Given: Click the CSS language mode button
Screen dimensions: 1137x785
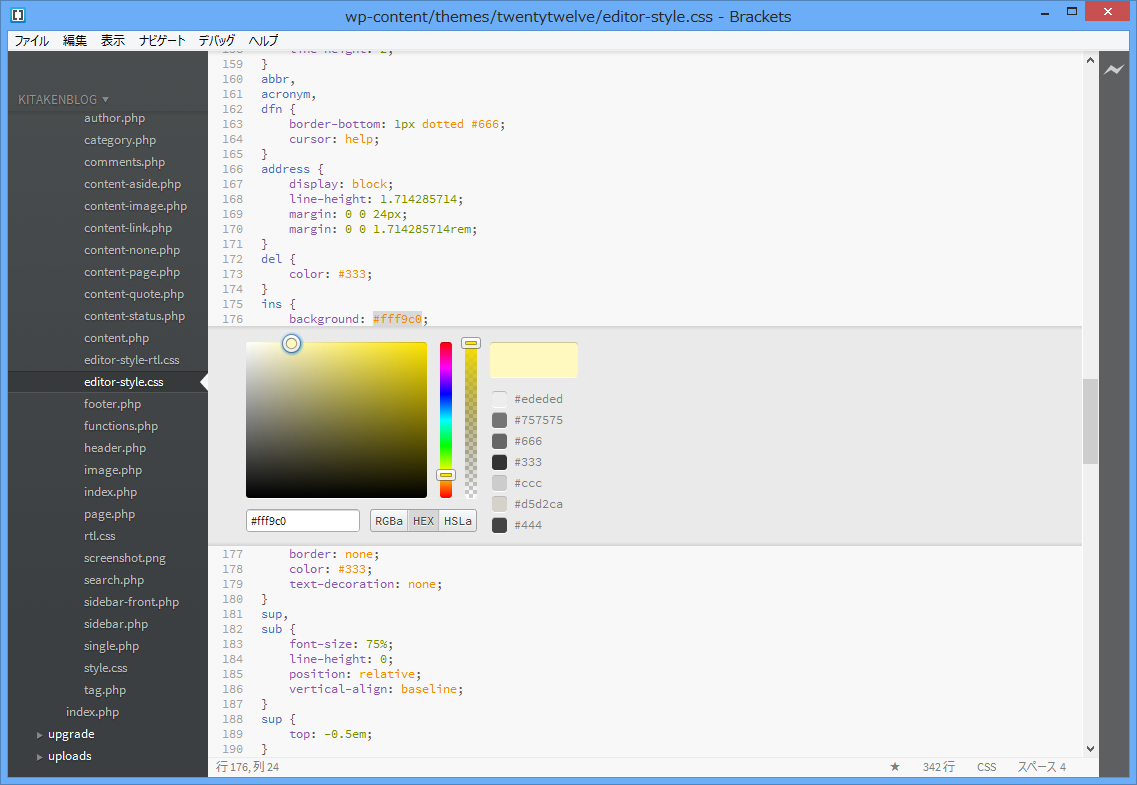Looking at the screenshot, I should click(x=986, y=767).
